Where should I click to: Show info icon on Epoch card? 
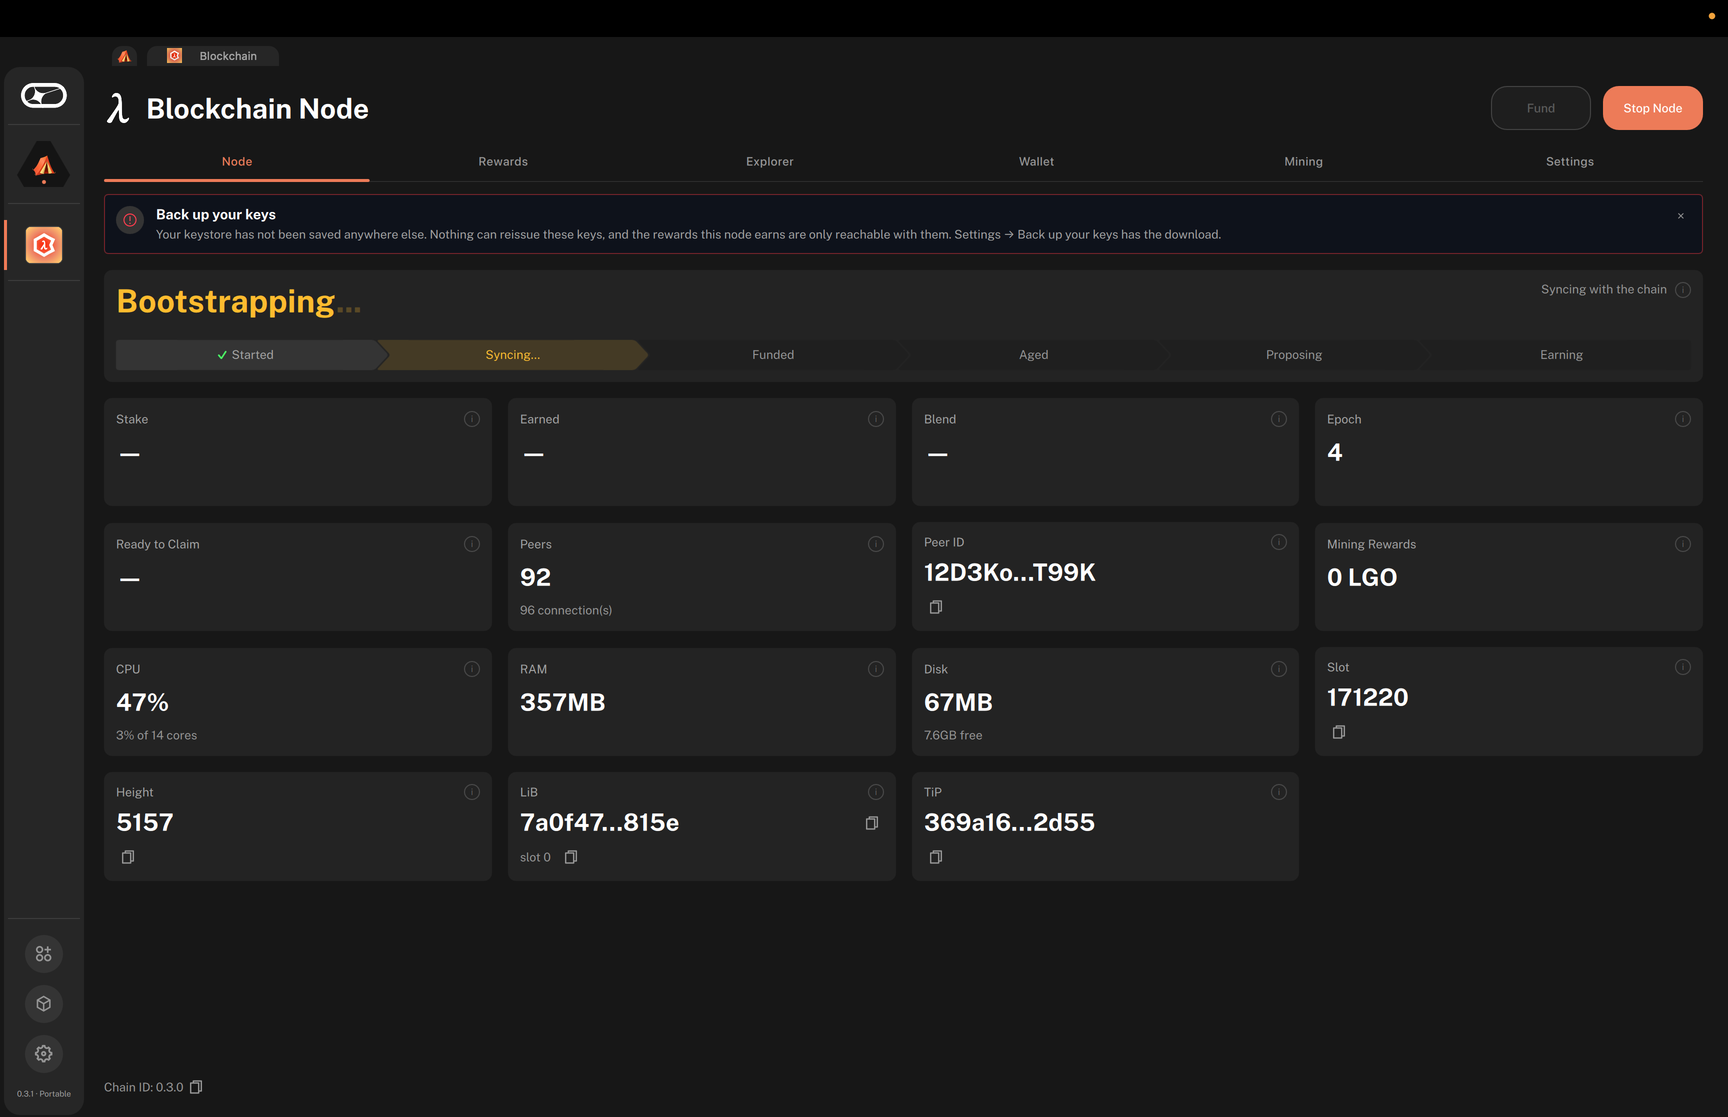[1683, 419]
